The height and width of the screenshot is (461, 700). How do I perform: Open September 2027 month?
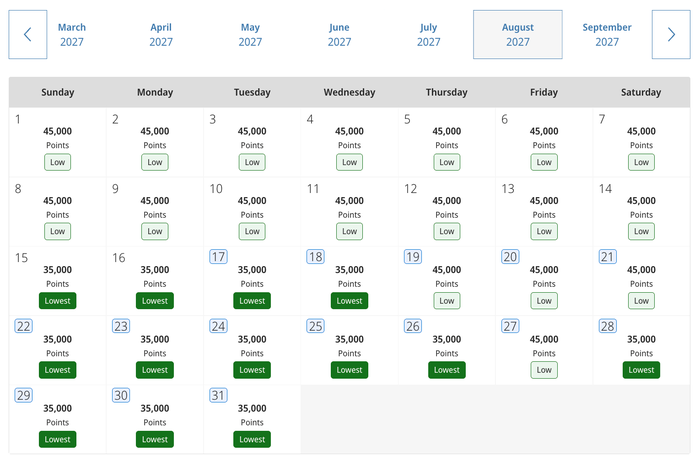coord(607,34)
